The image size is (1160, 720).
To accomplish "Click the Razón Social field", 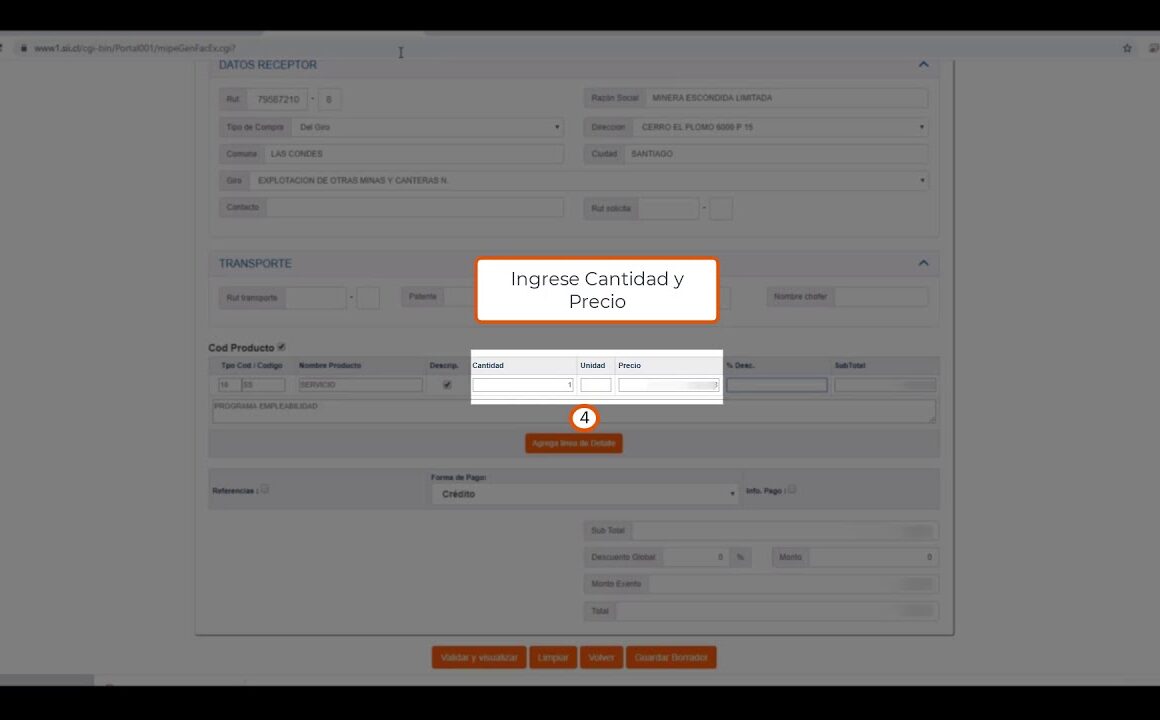I will click(786, 98).
